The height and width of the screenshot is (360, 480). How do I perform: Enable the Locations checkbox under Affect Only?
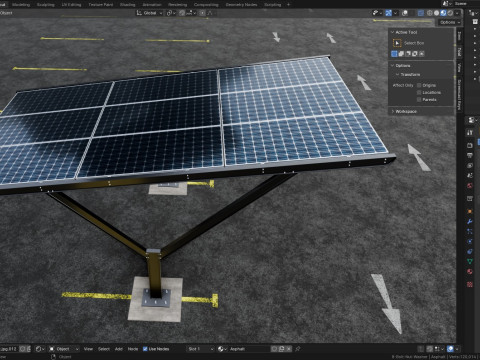(x=419, y=92)
